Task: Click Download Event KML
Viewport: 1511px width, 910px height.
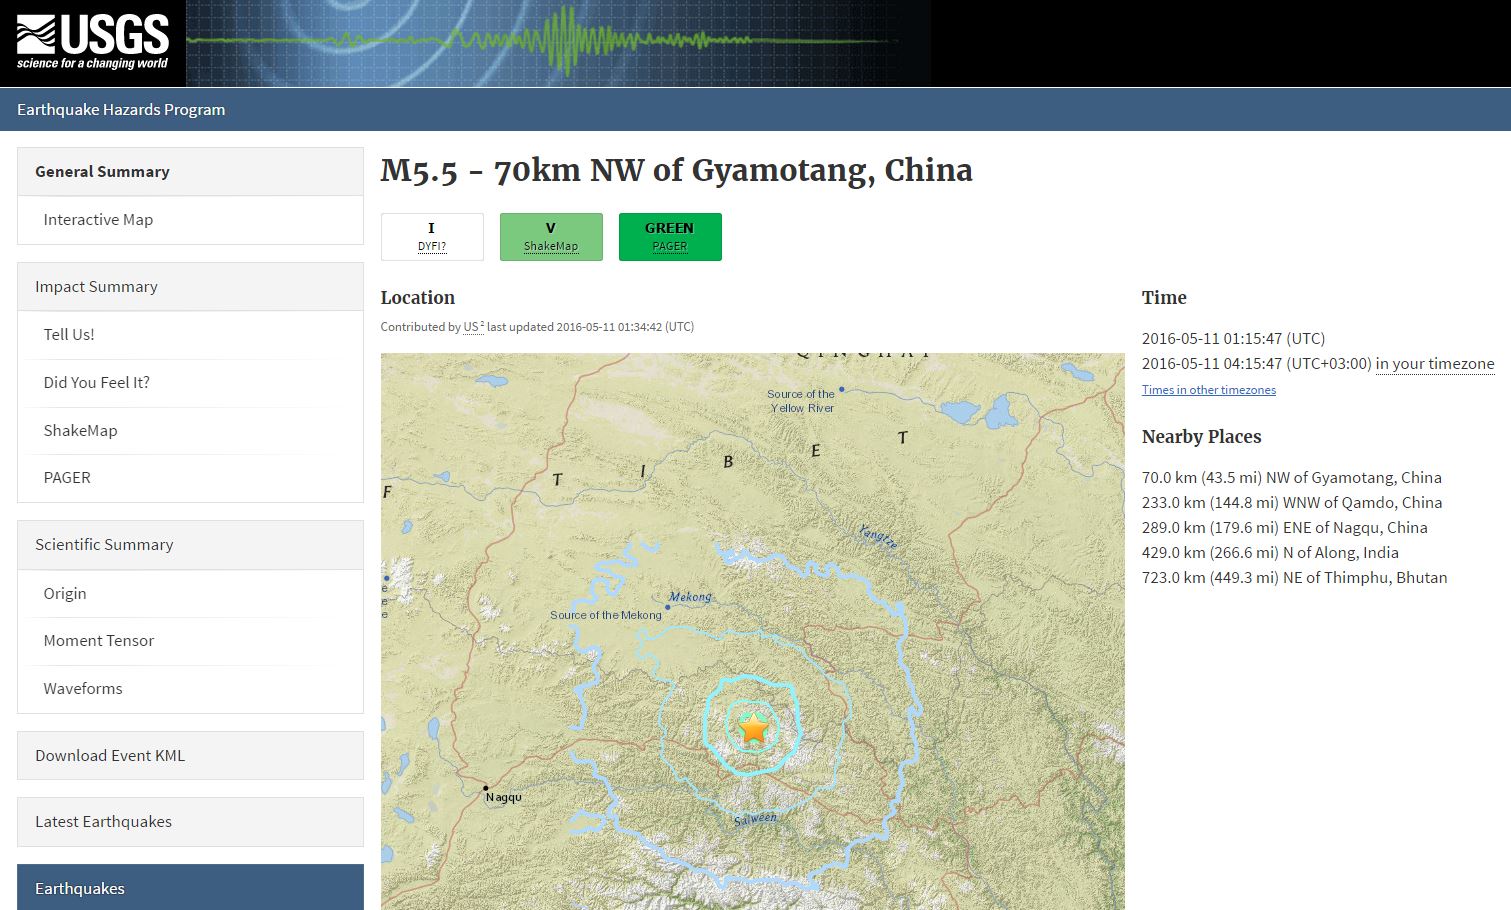Action: coord(110,756)
